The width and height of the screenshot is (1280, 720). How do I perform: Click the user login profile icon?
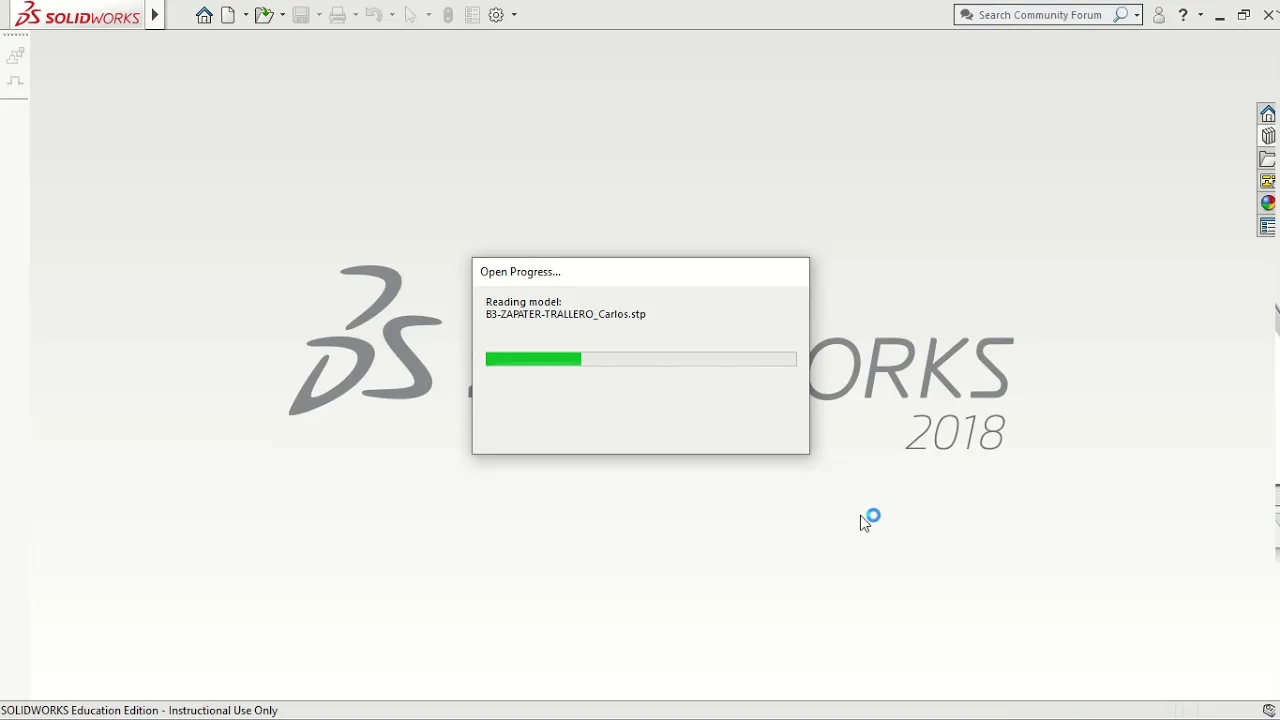1159,15
